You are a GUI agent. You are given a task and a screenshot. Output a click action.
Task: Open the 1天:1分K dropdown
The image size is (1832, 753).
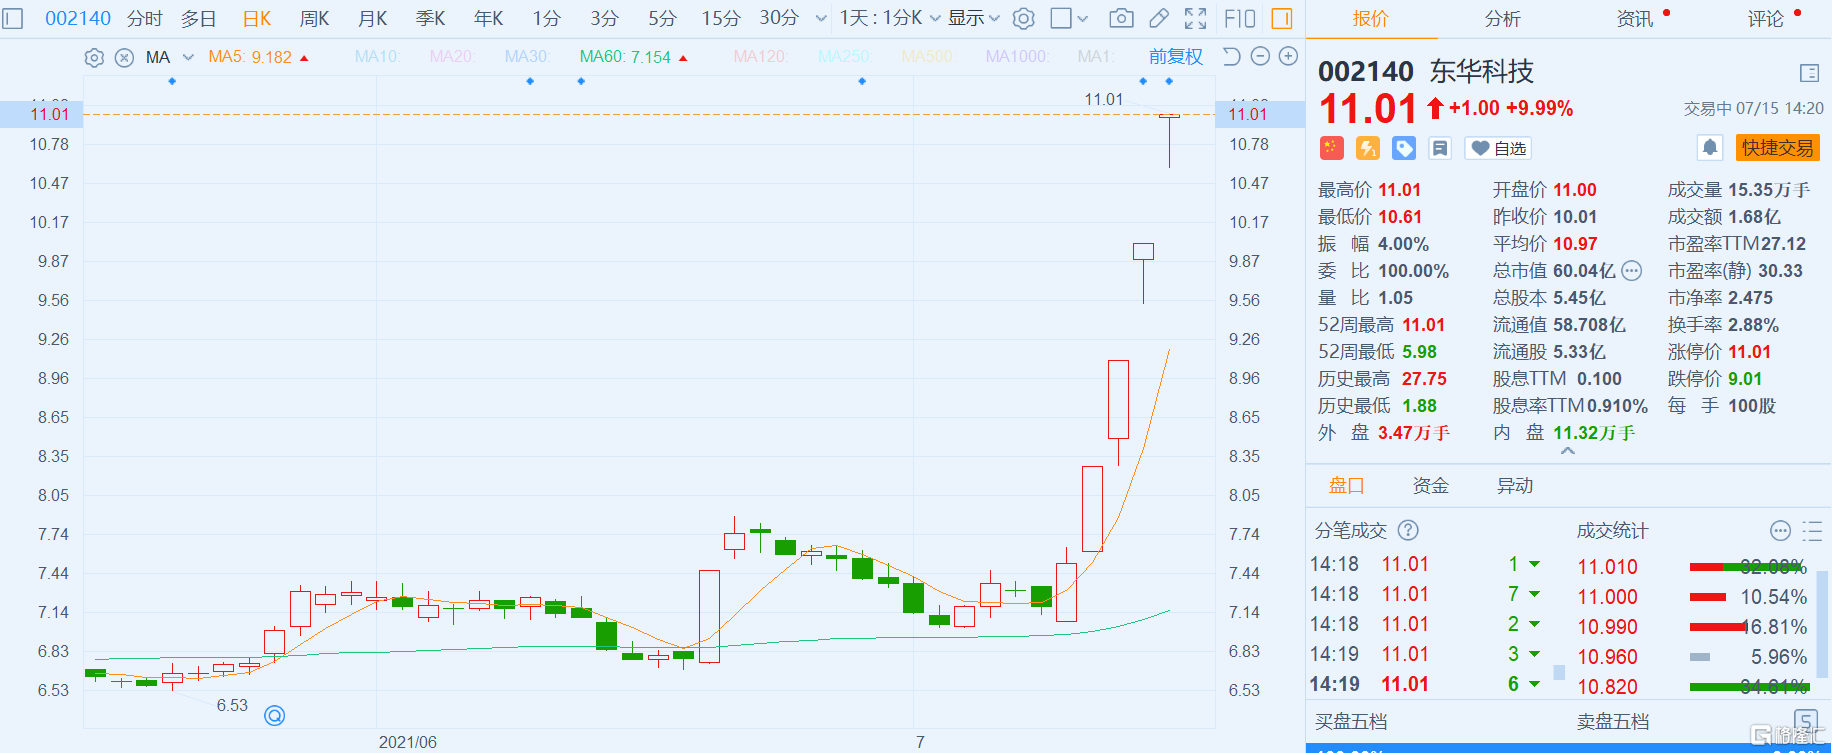pos(890,18)
